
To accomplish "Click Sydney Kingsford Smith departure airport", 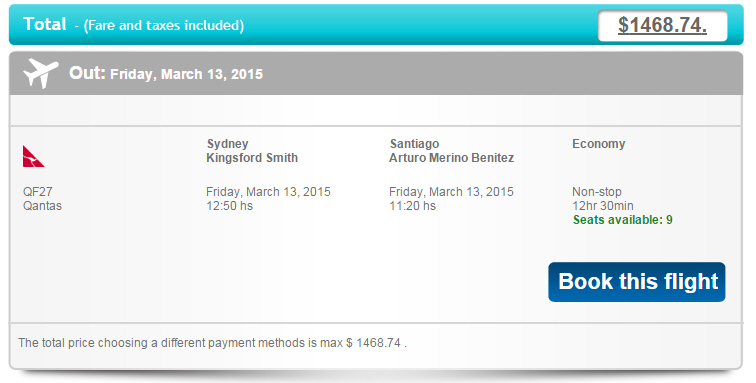I will pyautogui.click(x=252, y=150).
